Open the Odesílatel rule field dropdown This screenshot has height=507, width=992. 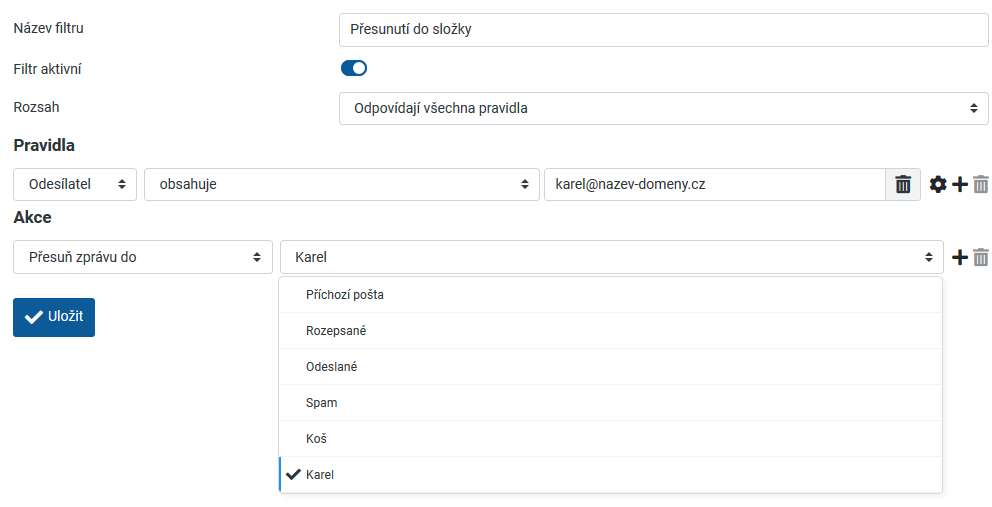coord(75,185)
